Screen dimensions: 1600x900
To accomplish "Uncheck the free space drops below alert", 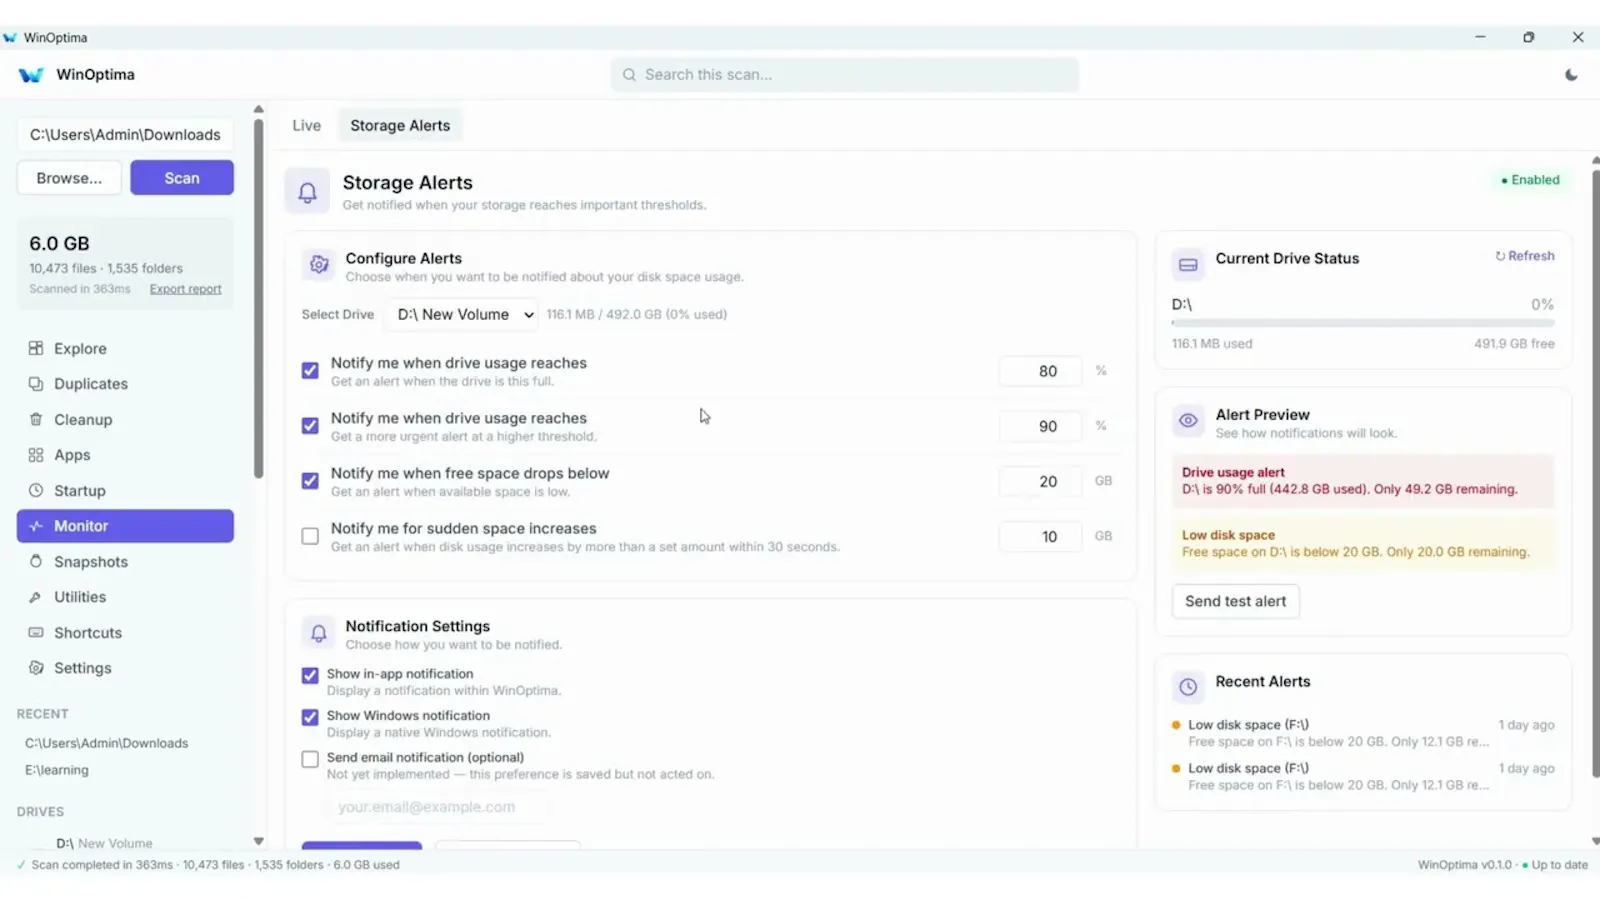I will tap(310, 481).
